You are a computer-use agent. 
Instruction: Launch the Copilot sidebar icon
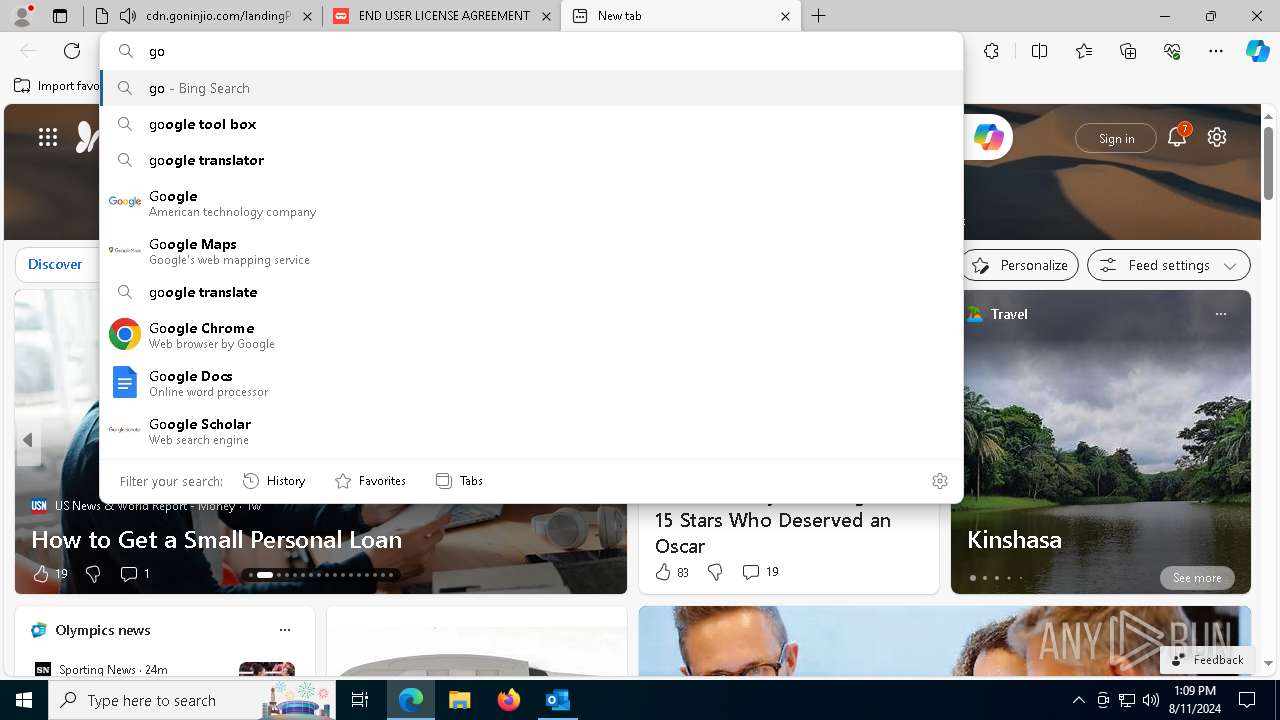[x=1257, y=51]
